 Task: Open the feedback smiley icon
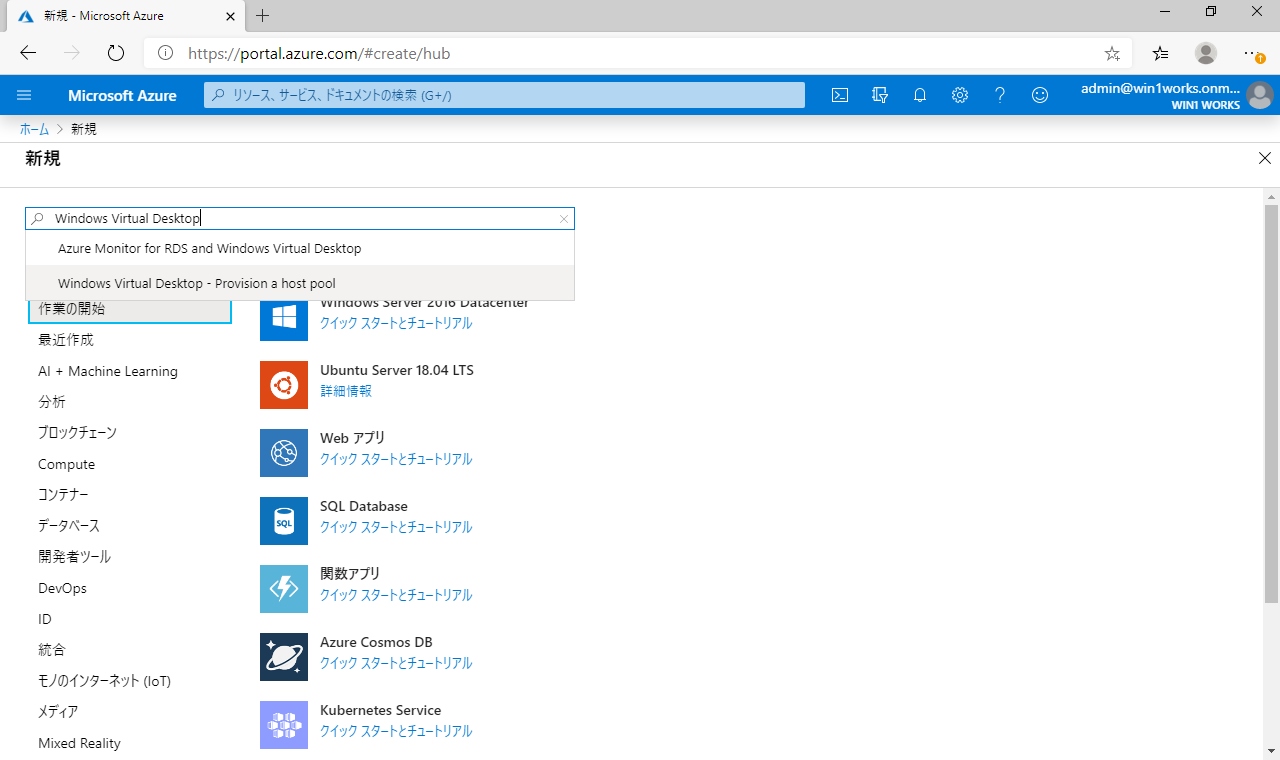1040,95
